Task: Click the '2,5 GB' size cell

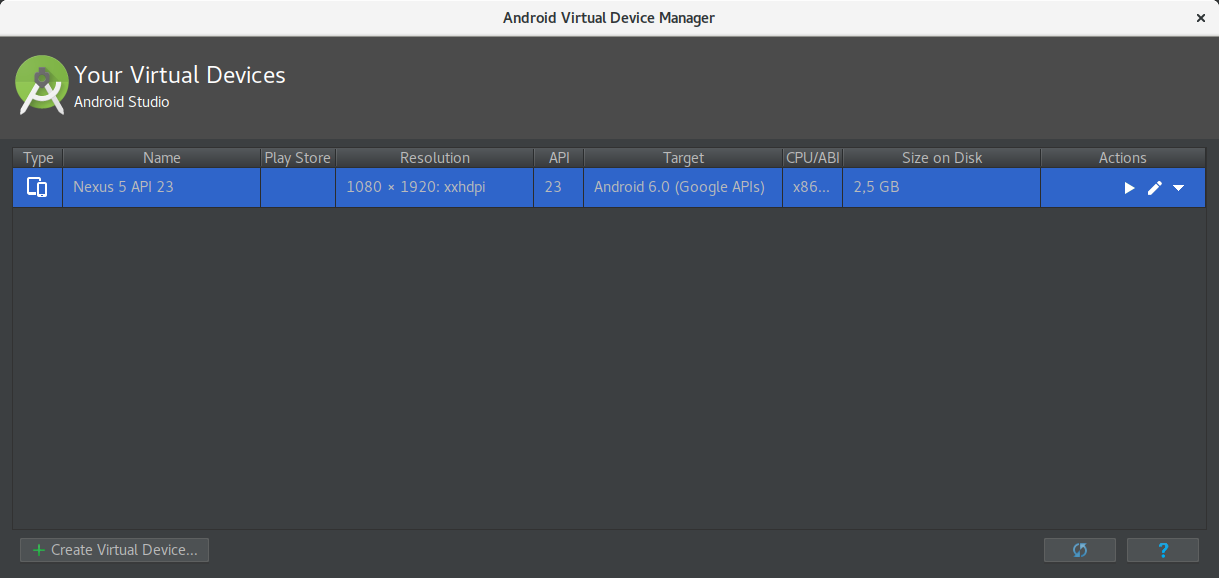Action: click(942, 187)
